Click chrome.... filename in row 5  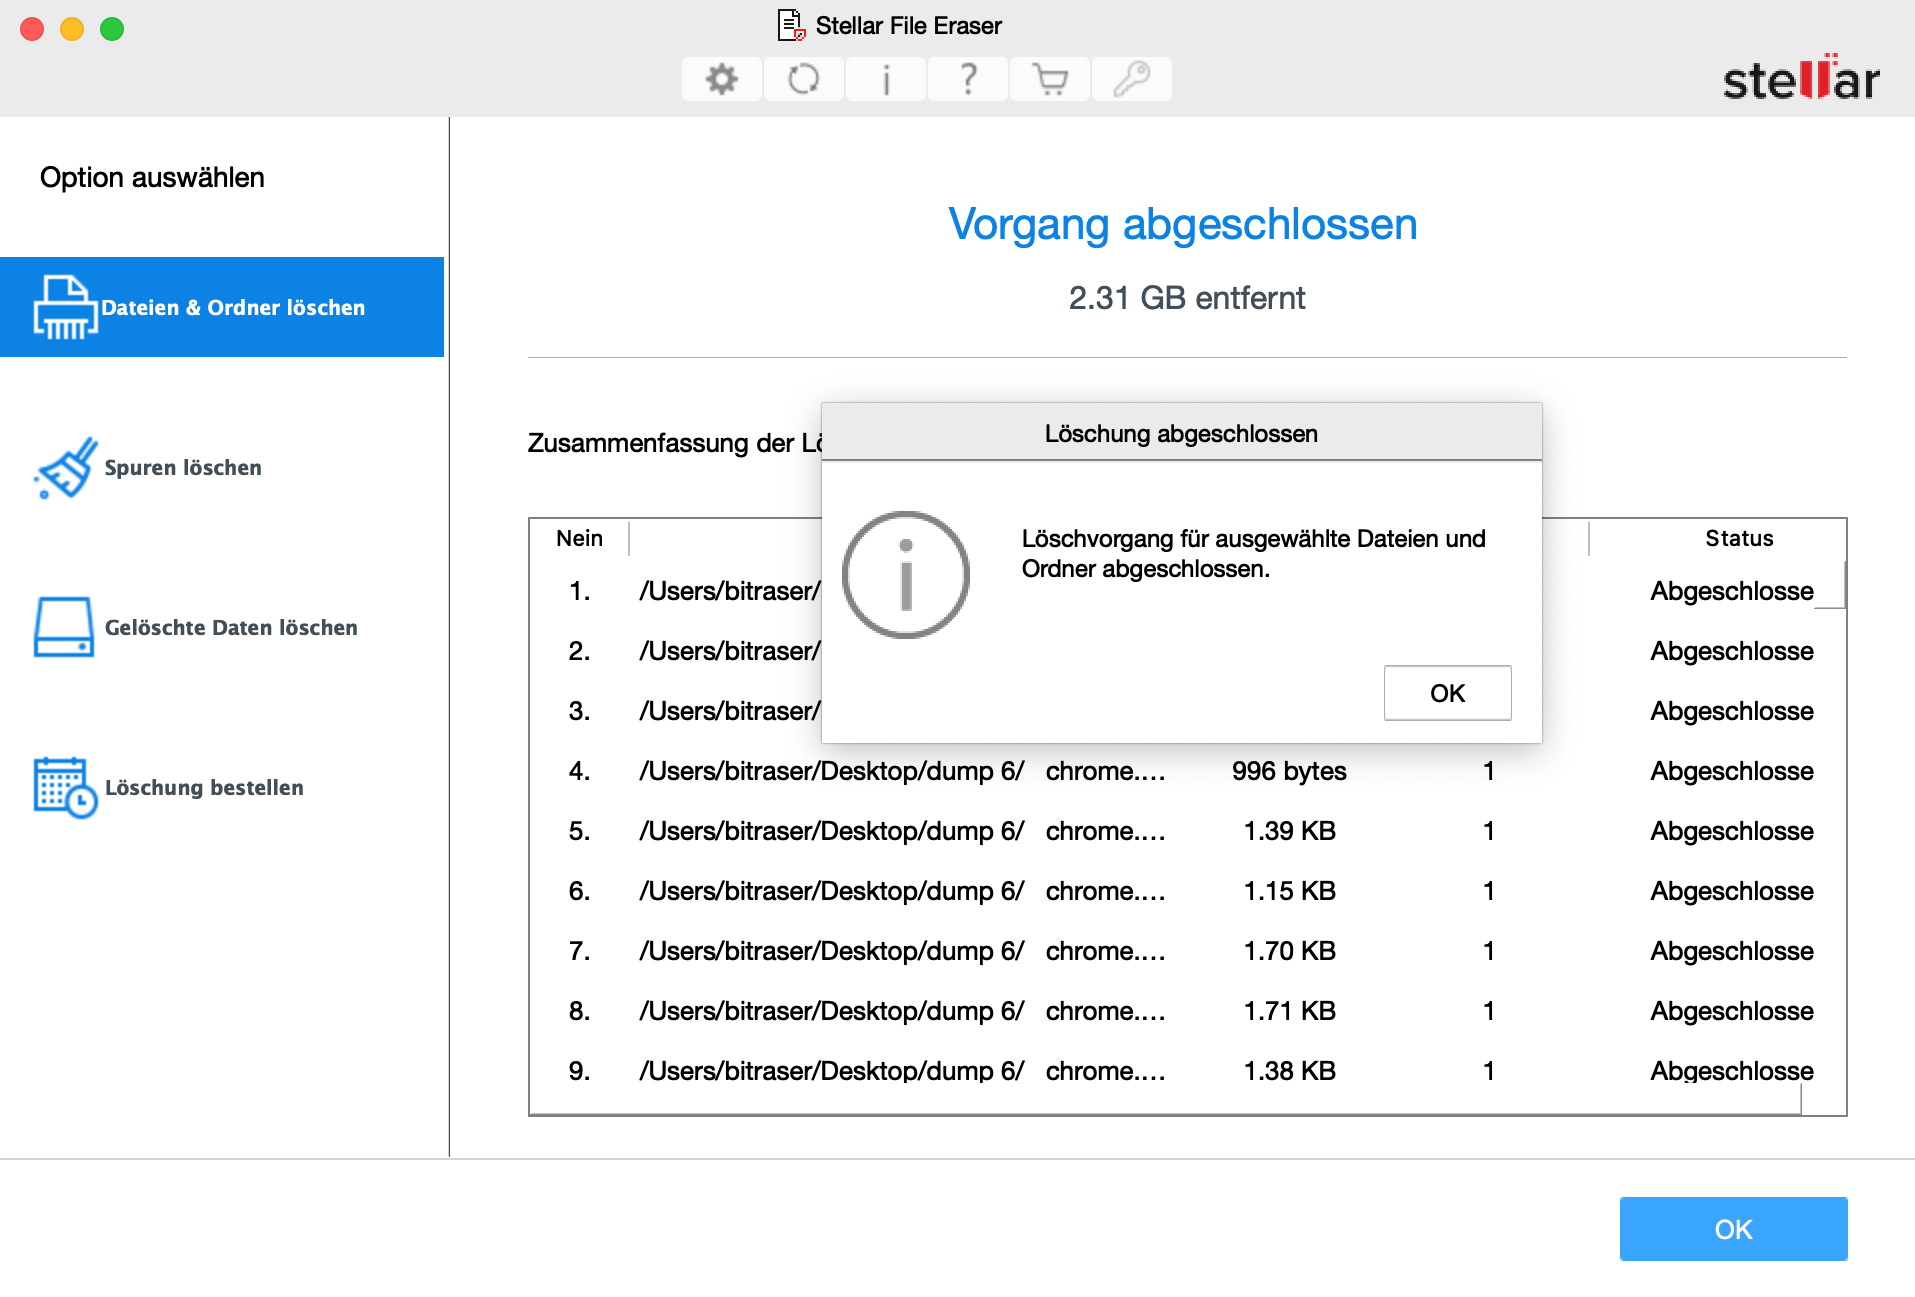1105,831
